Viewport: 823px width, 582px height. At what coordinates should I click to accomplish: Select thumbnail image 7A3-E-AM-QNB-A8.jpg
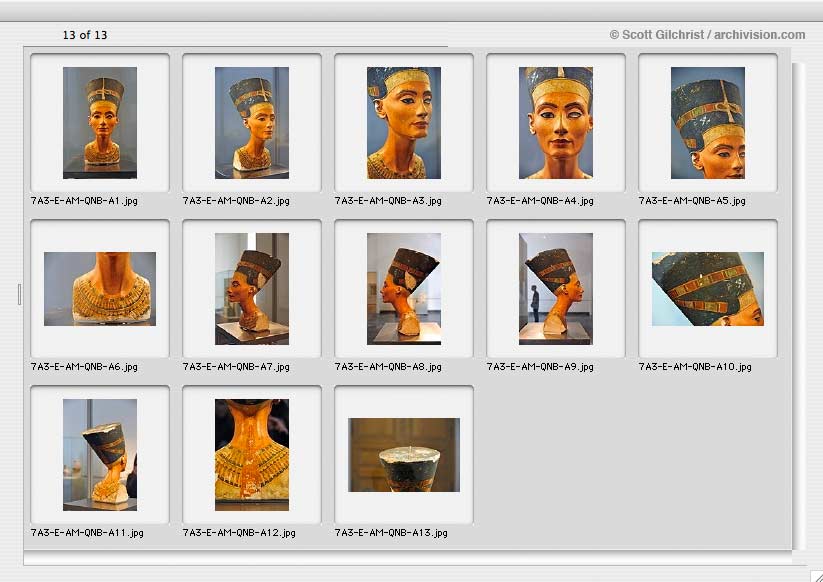tap(404, 289)
